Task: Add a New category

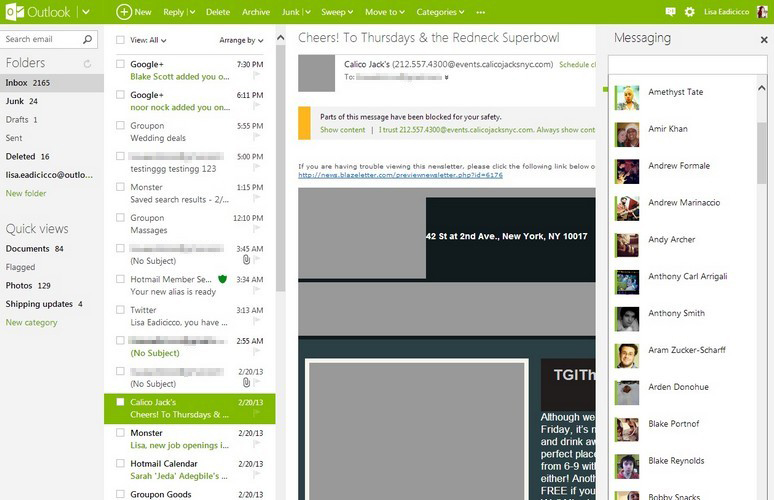Action: [x=31, y=322]
